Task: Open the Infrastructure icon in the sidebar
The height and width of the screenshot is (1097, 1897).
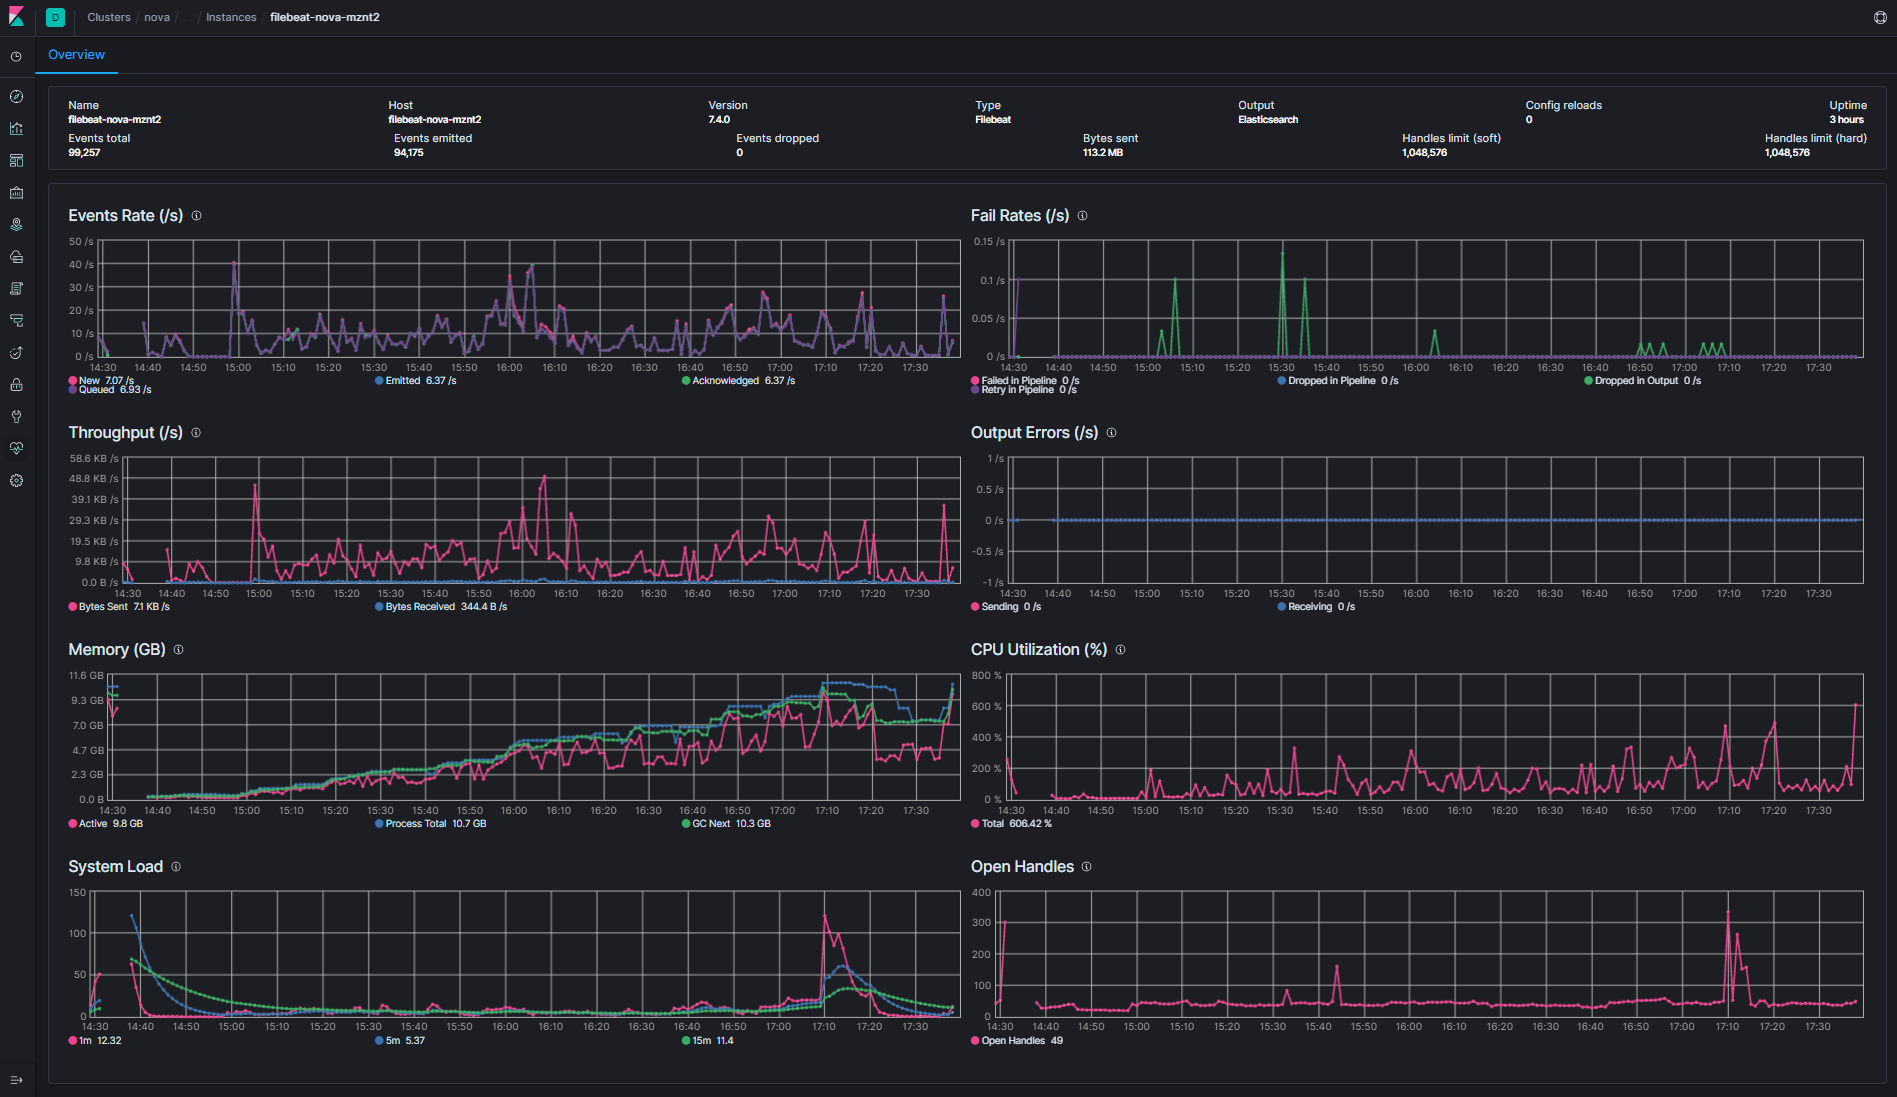Action: point(16,257)
